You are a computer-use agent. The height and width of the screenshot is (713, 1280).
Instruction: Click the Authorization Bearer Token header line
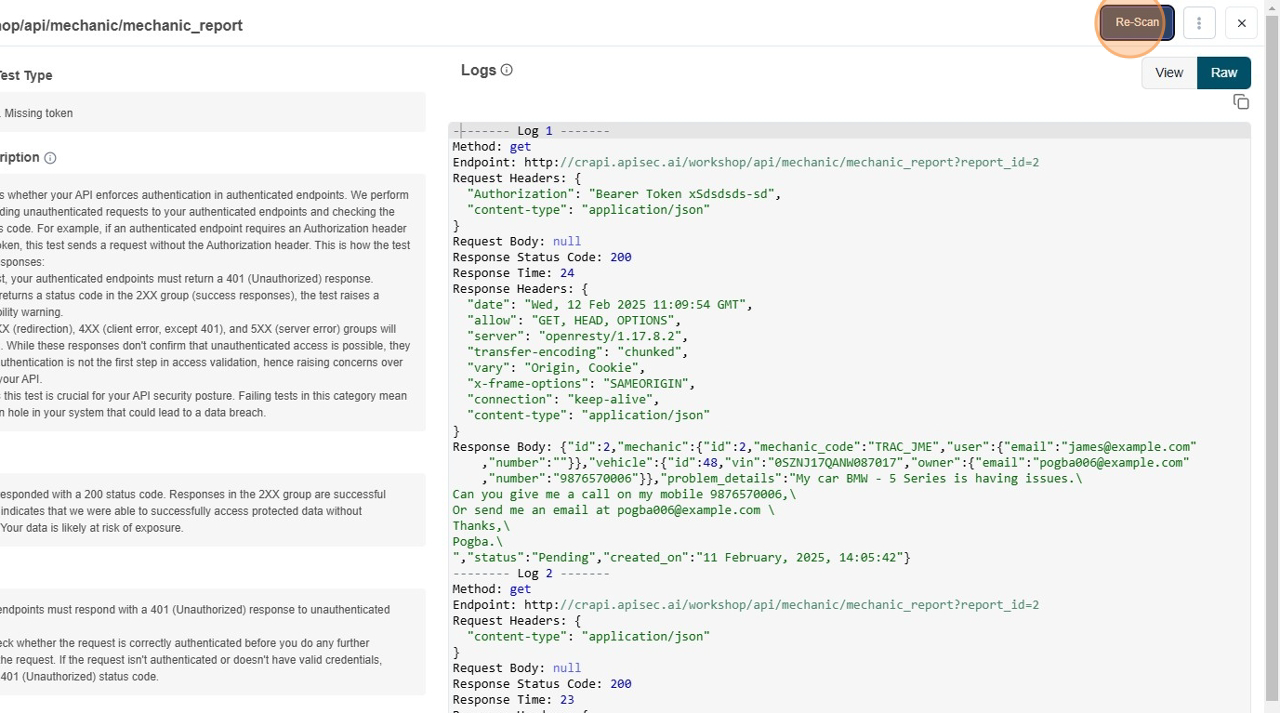pyautogui.click(x=623, y=194)
